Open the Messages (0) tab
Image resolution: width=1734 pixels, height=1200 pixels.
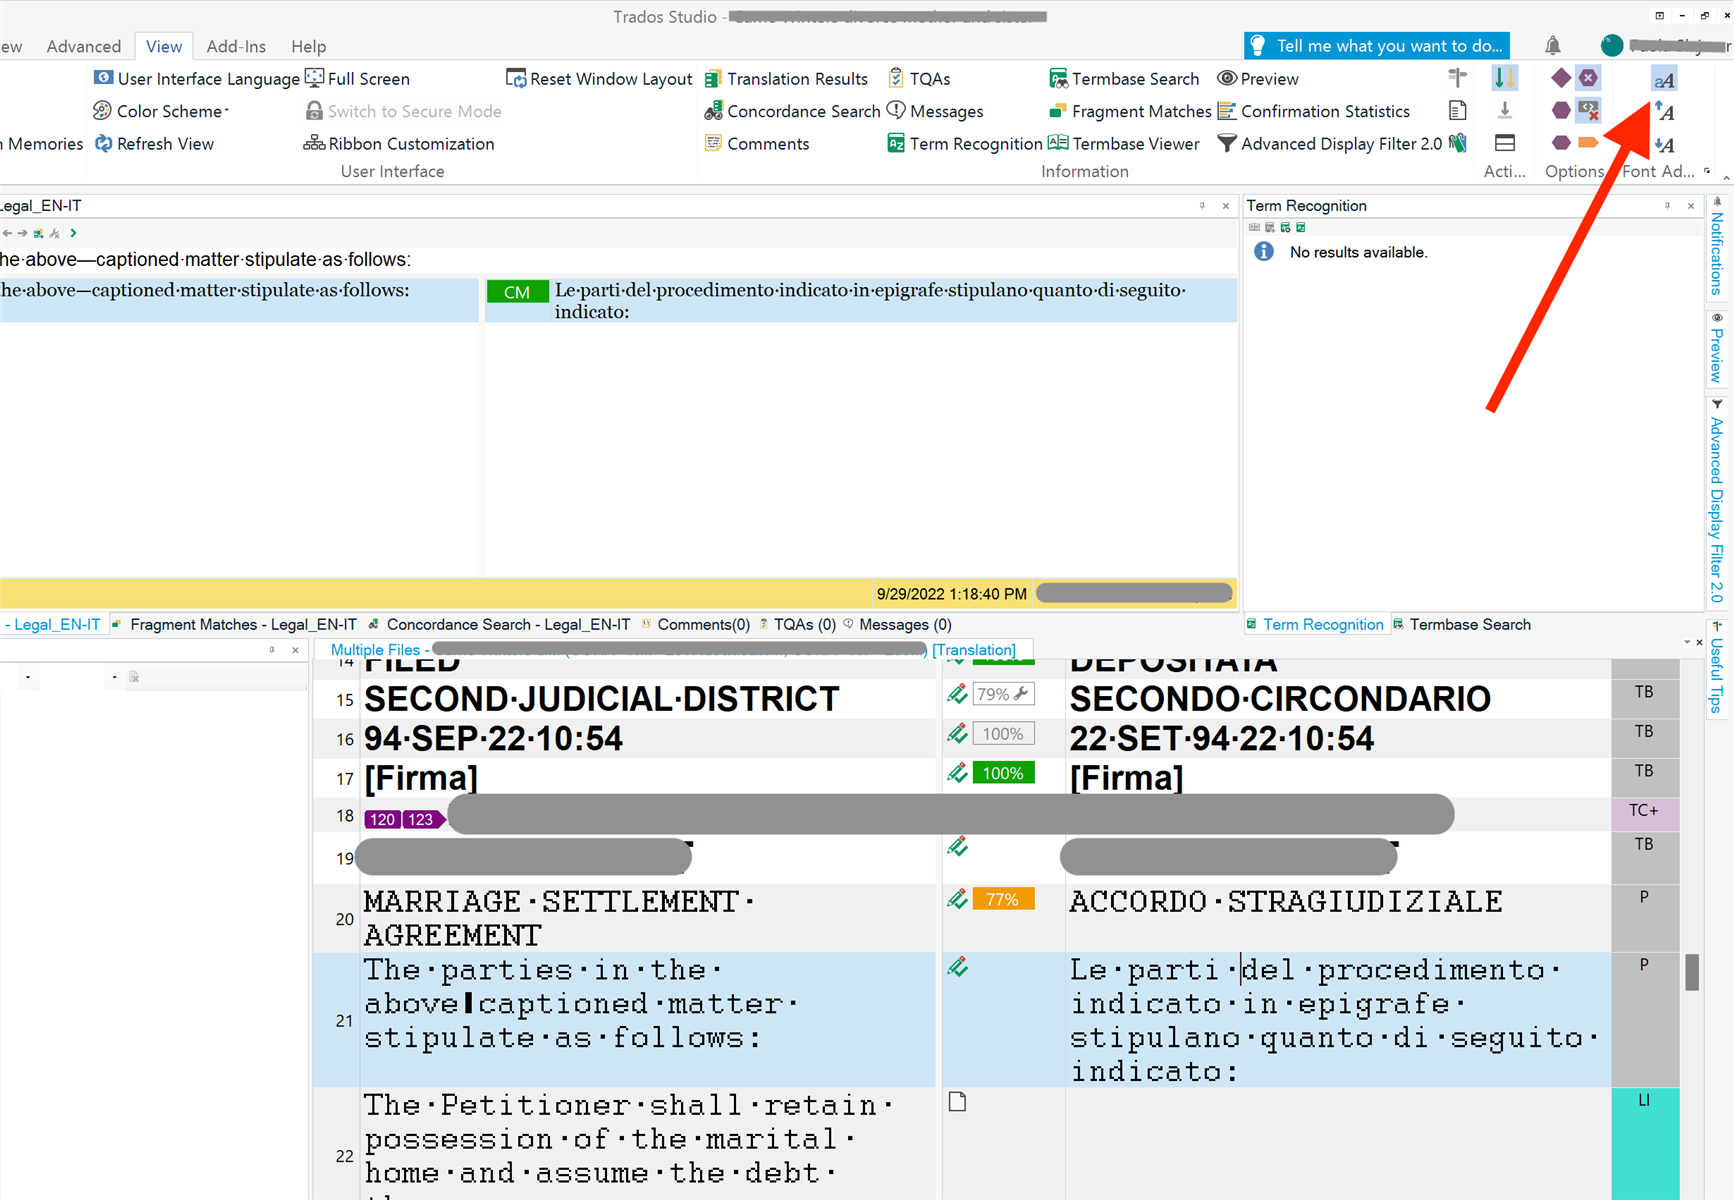click(x=897, y=625)
